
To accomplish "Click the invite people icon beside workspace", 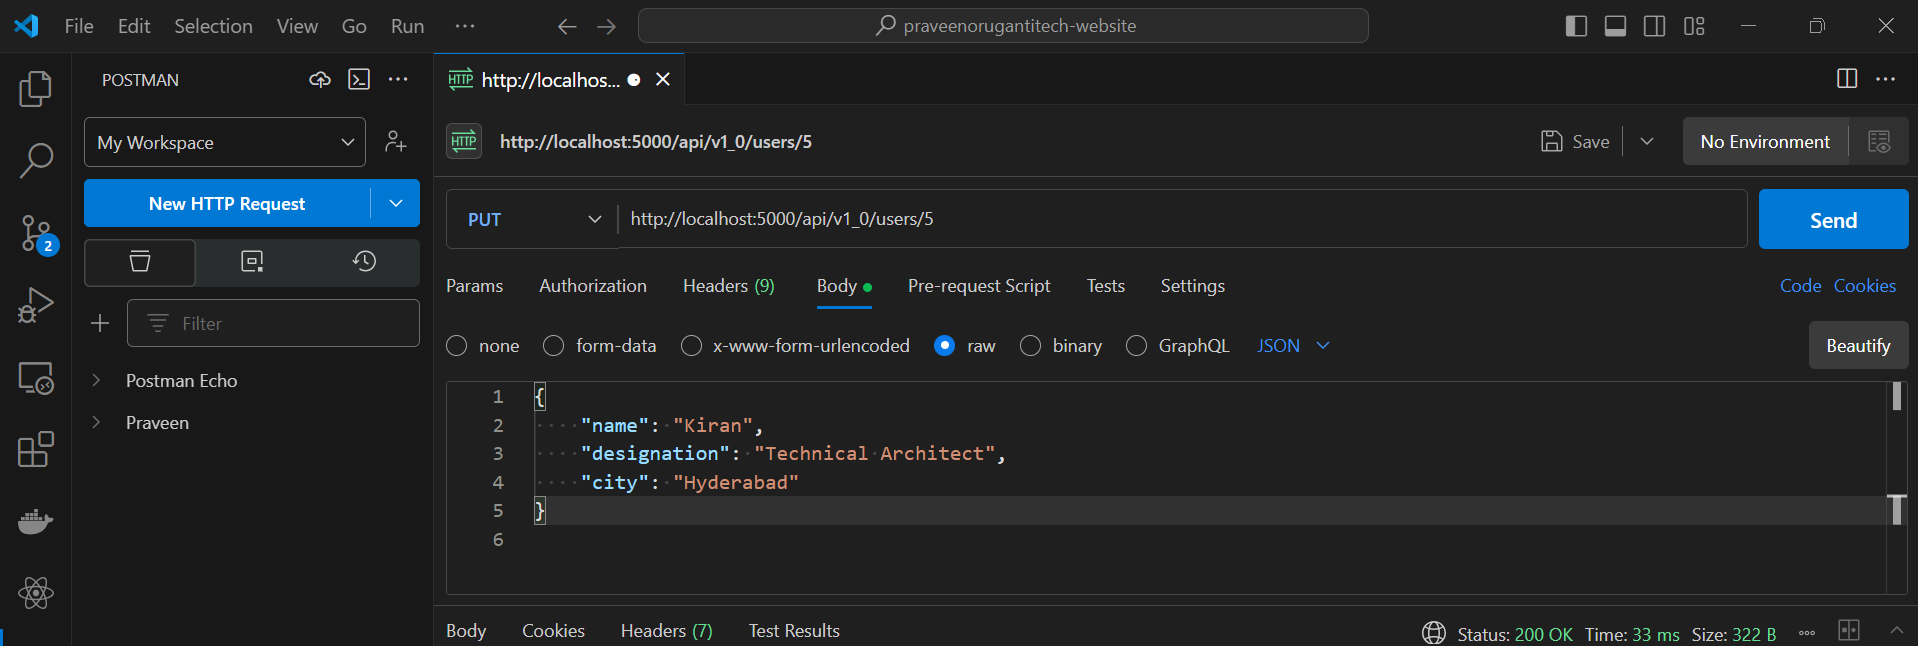I will coord(396,142).
